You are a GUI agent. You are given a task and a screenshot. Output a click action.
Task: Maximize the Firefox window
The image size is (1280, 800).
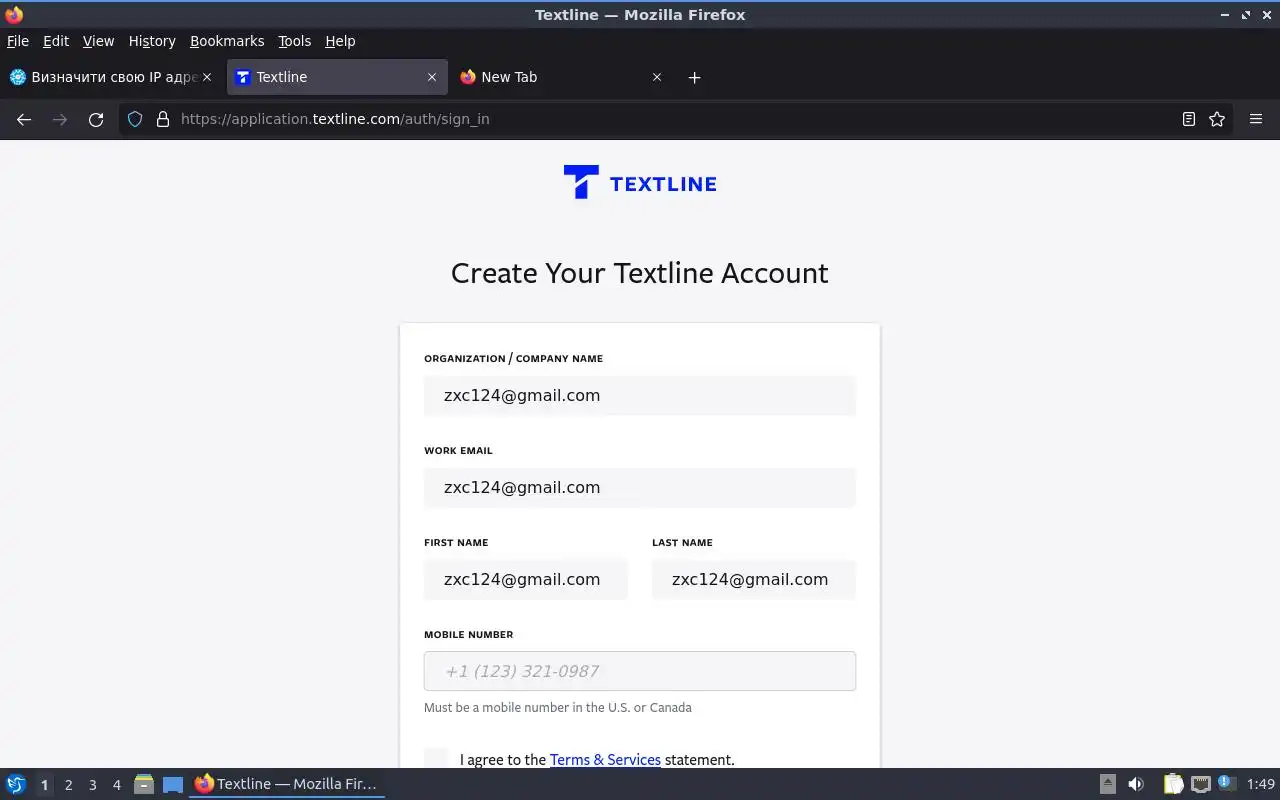pyautogui.click(x=1246, y=15)
